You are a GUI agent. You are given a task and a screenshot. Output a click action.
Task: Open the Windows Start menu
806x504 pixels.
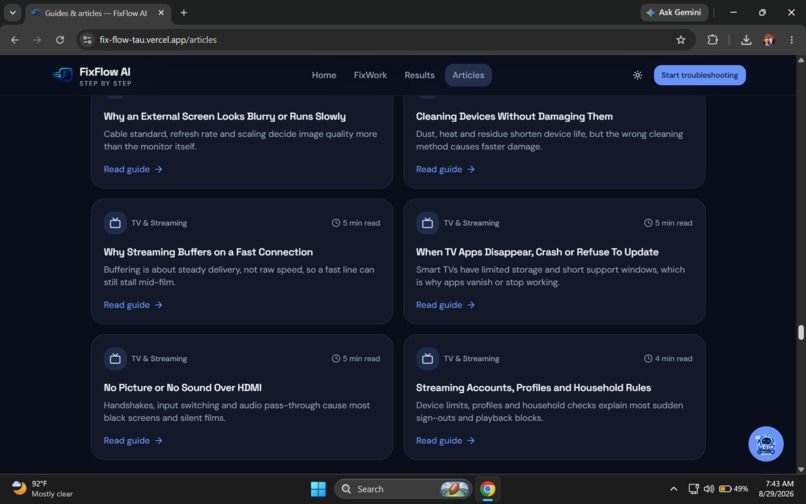pos(318,489)
